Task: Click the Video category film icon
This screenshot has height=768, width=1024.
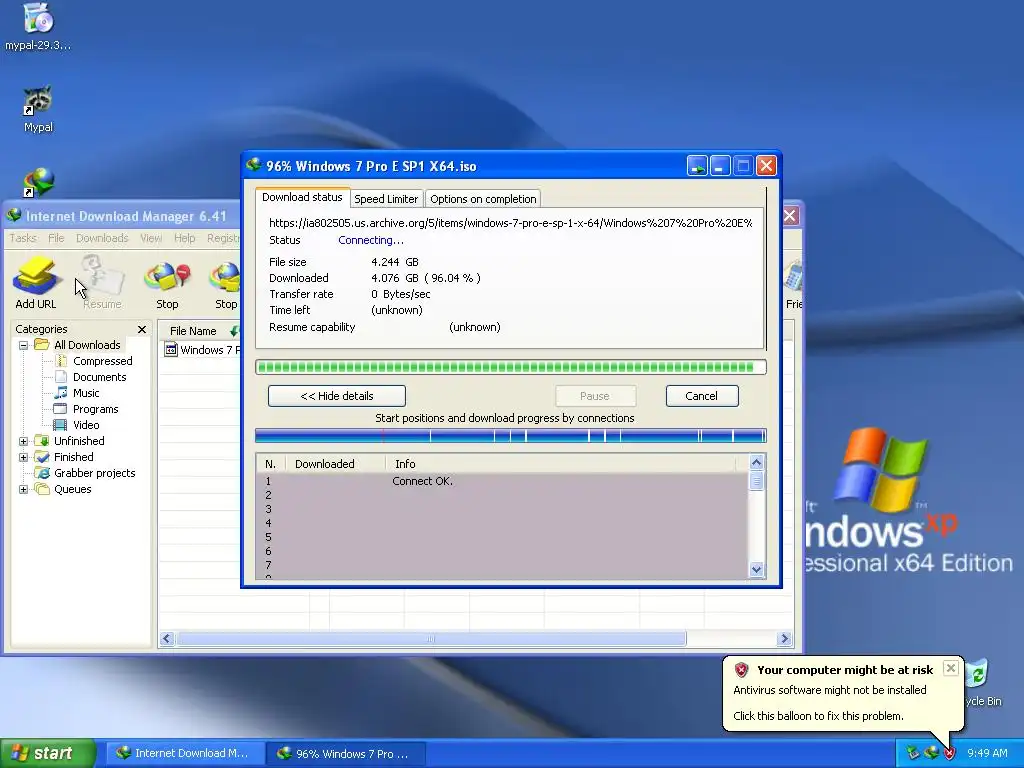Action: (61, 425)
